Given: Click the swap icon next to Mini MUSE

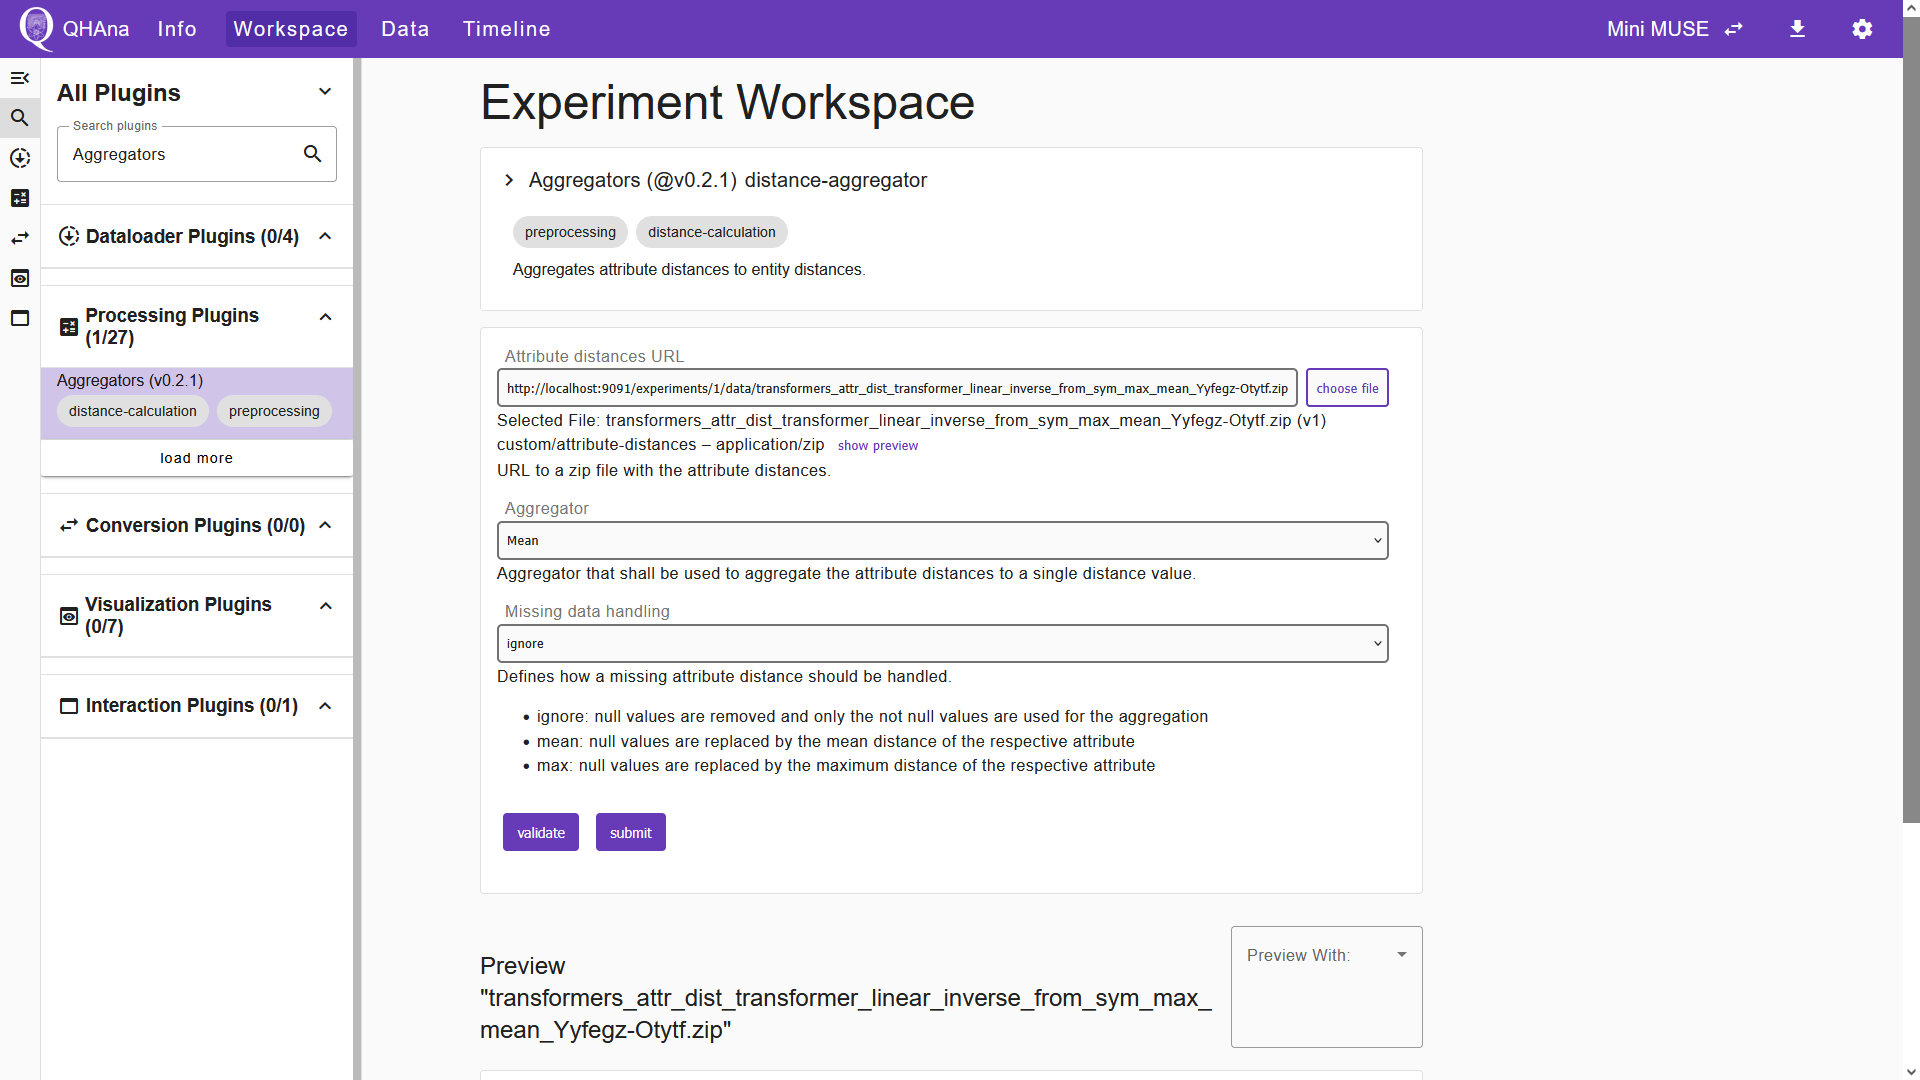Looking at the screenshot, I should (1734, 29).
